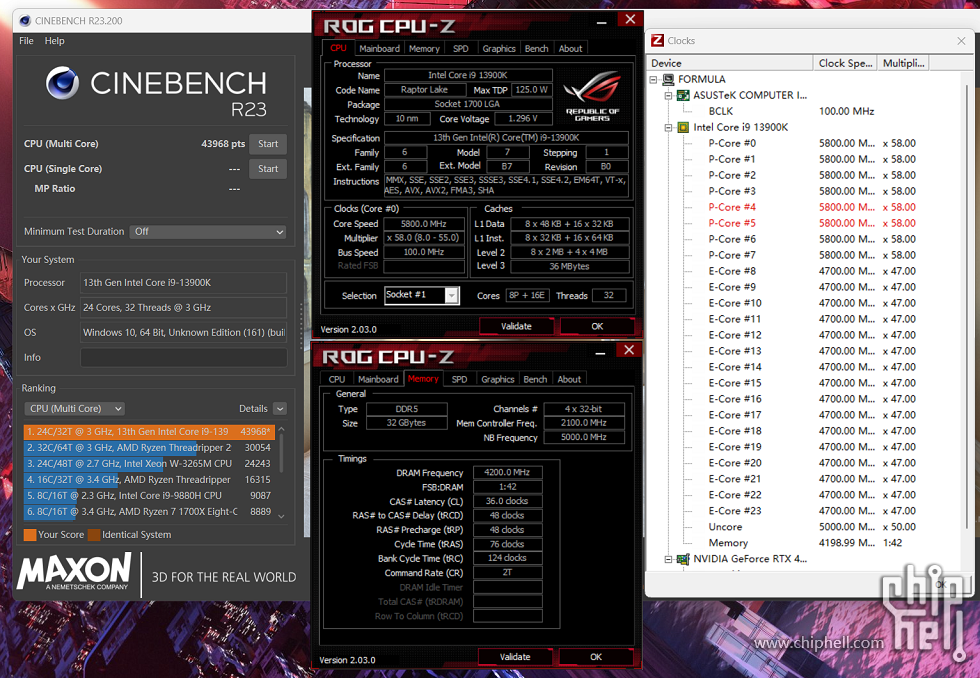The height and width of the screenshot is (678, 980).
Task: Click Validate in upper CPU-Z window
Action: [x=516, y=326]
